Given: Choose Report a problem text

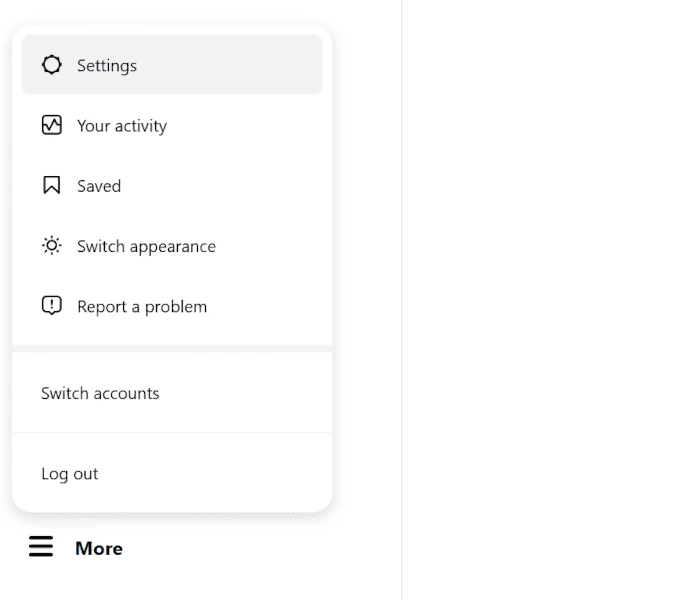Looking at the screenshot, I should (142, 307).
